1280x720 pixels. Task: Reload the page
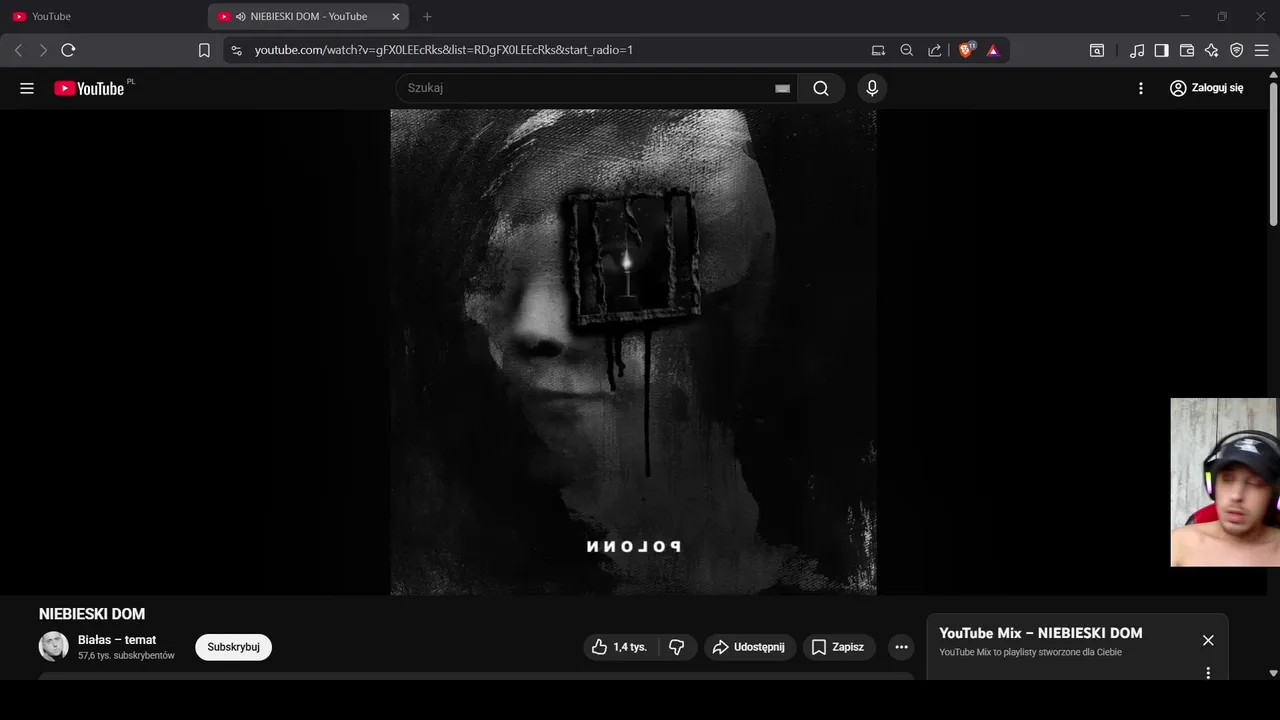[68, 50]
